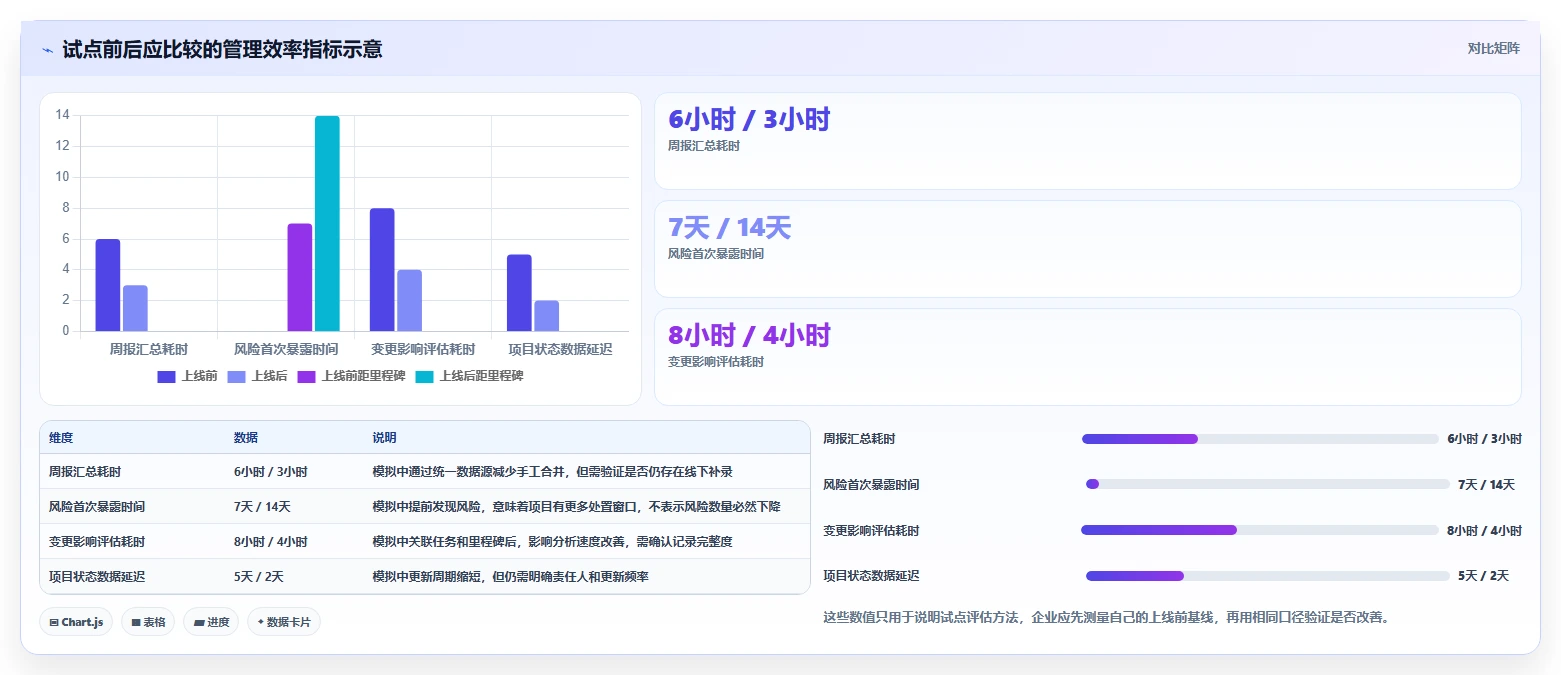1561x675 pixels.
Task: Click the 上线前 bar for 周报汇总耗时
Action: [x=108, y=285]
